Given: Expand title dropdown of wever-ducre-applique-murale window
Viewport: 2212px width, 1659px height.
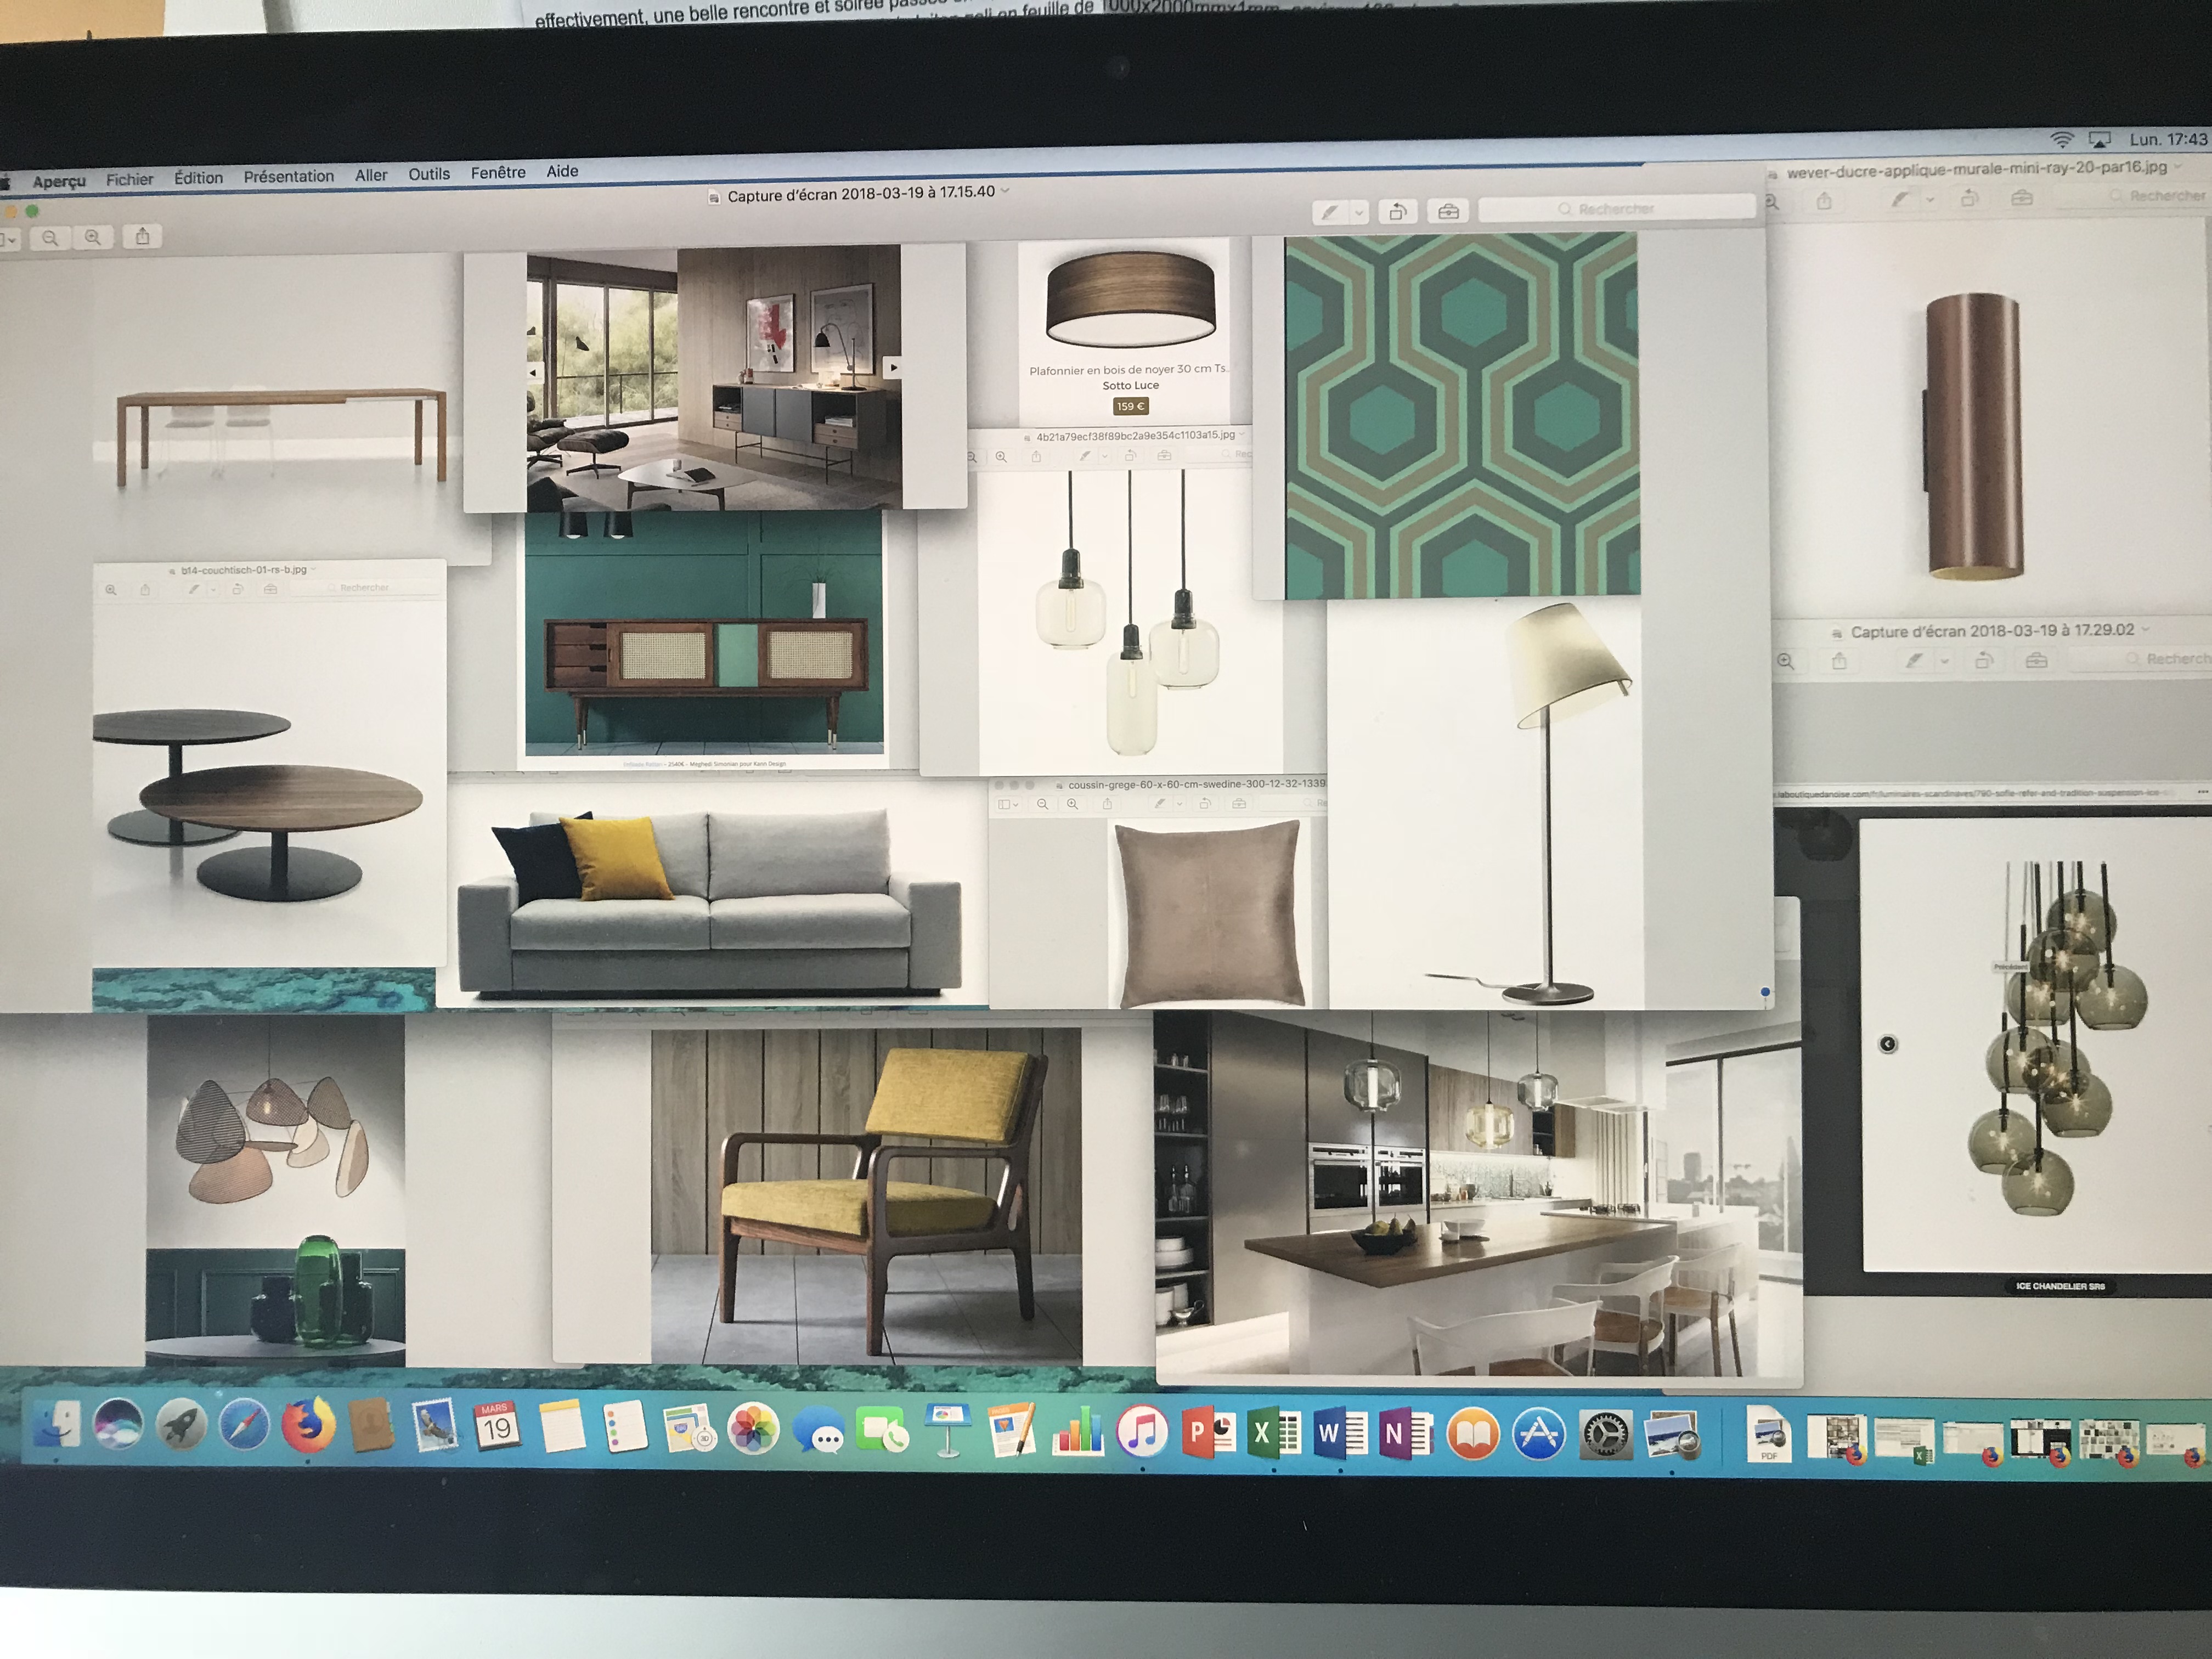Looking at the screenshot, I should point(2178,166).
